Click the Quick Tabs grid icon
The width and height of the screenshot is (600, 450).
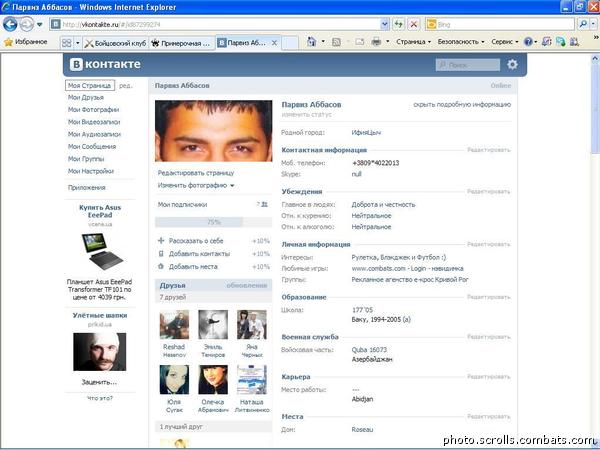(67, 43)
